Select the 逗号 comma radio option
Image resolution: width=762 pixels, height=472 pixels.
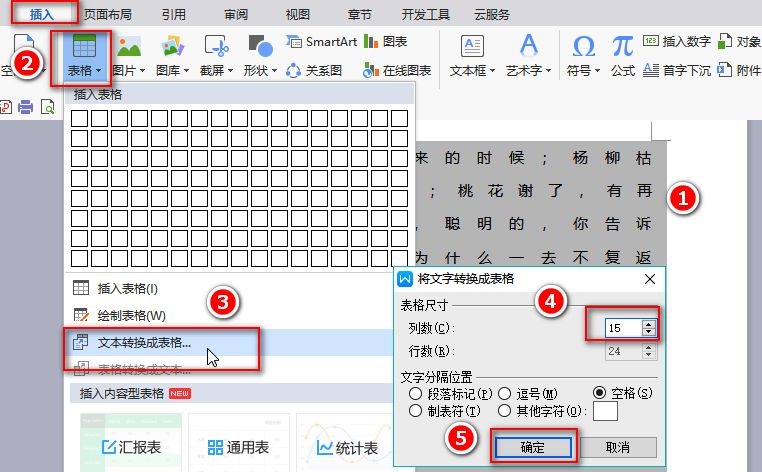pos(504,393)
